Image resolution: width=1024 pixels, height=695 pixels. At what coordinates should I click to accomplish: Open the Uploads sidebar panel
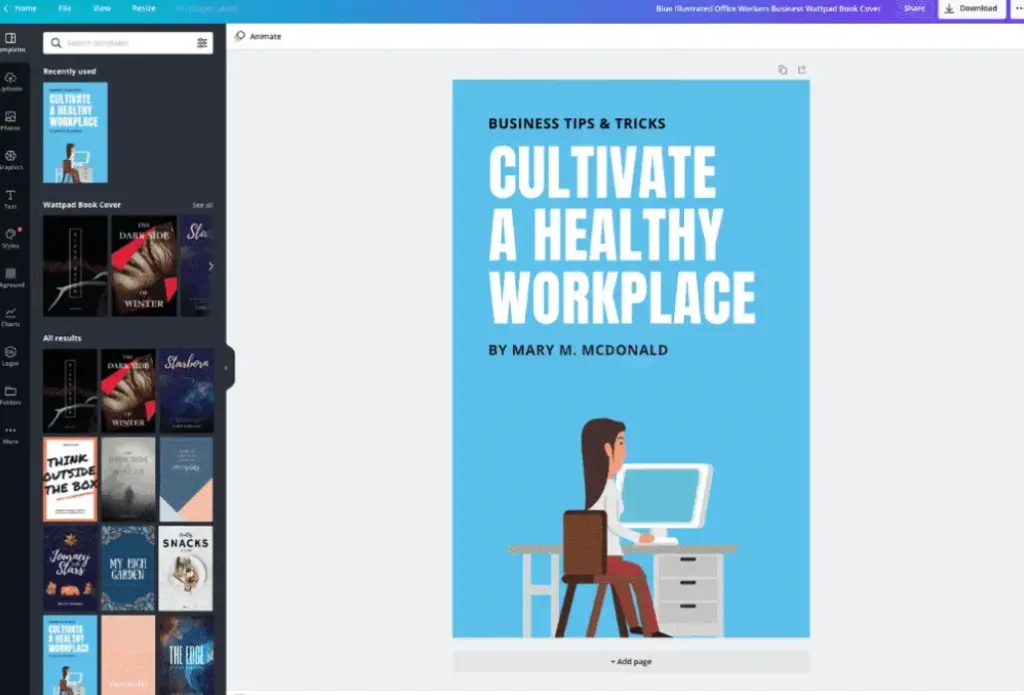coord(11,81)
